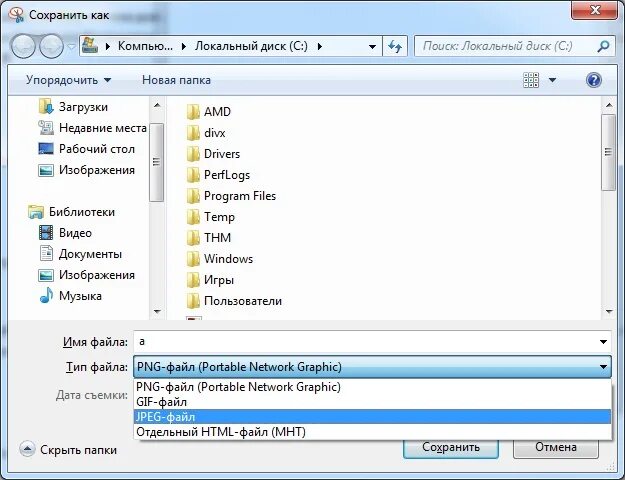Viewport: 625px width, 480px height.
Task: Click the Отмена button
Action: (x=556, y=448)
